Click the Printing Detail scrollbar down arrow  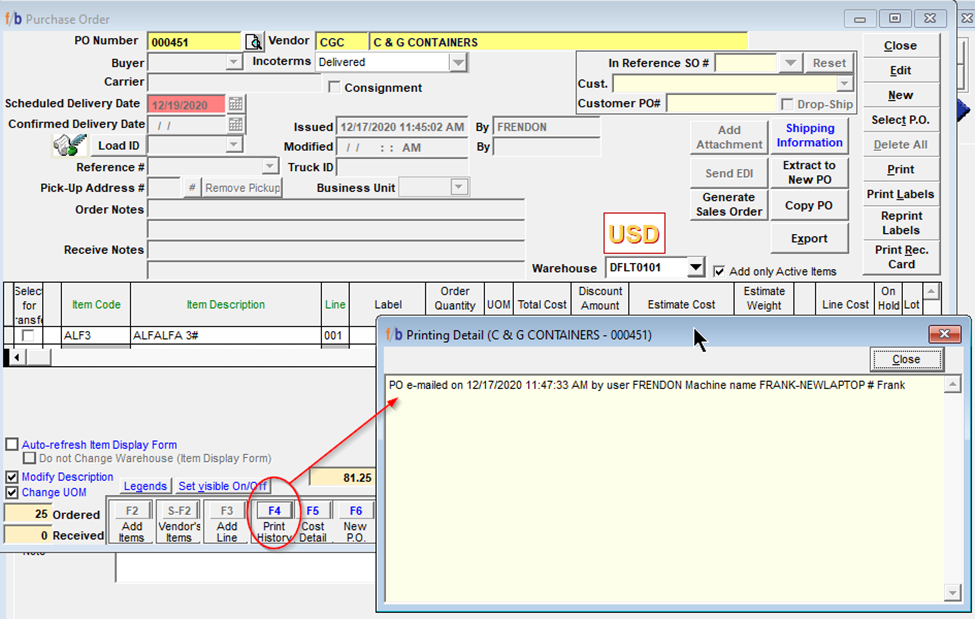coord(952,593)
